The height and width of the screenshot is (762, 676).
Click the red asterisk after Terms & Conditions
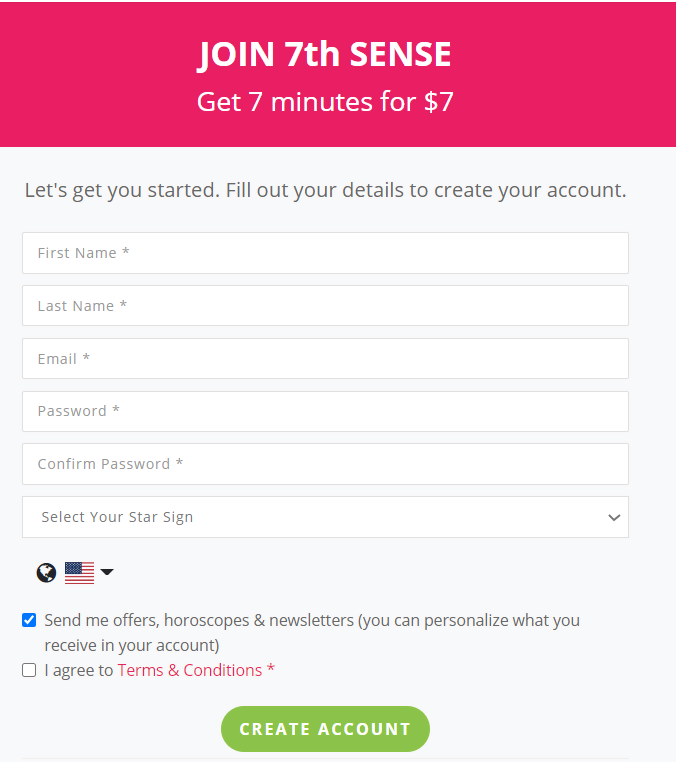click(x=271, y=668)
